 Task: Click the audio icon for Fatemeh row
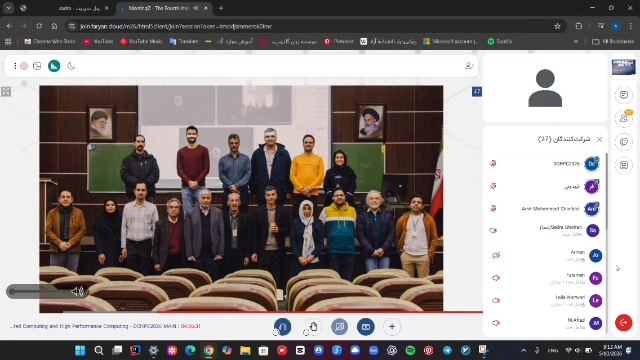pyautogui.click(x=496, y=278)
